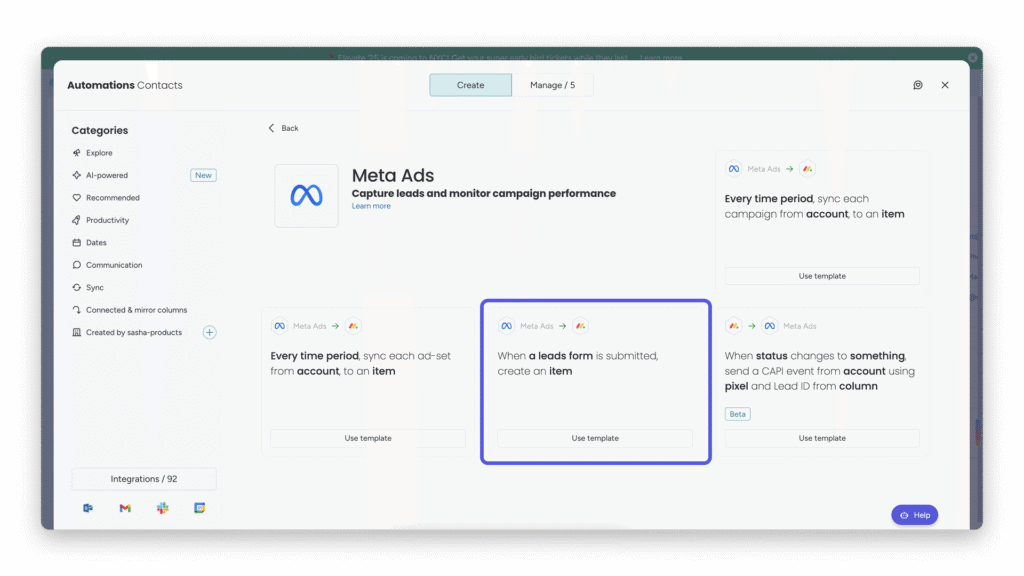Viewport: 1024px width, 576px height.
Task: Use template for ad-set sync recipe
Action: click(x=368, y=438)
